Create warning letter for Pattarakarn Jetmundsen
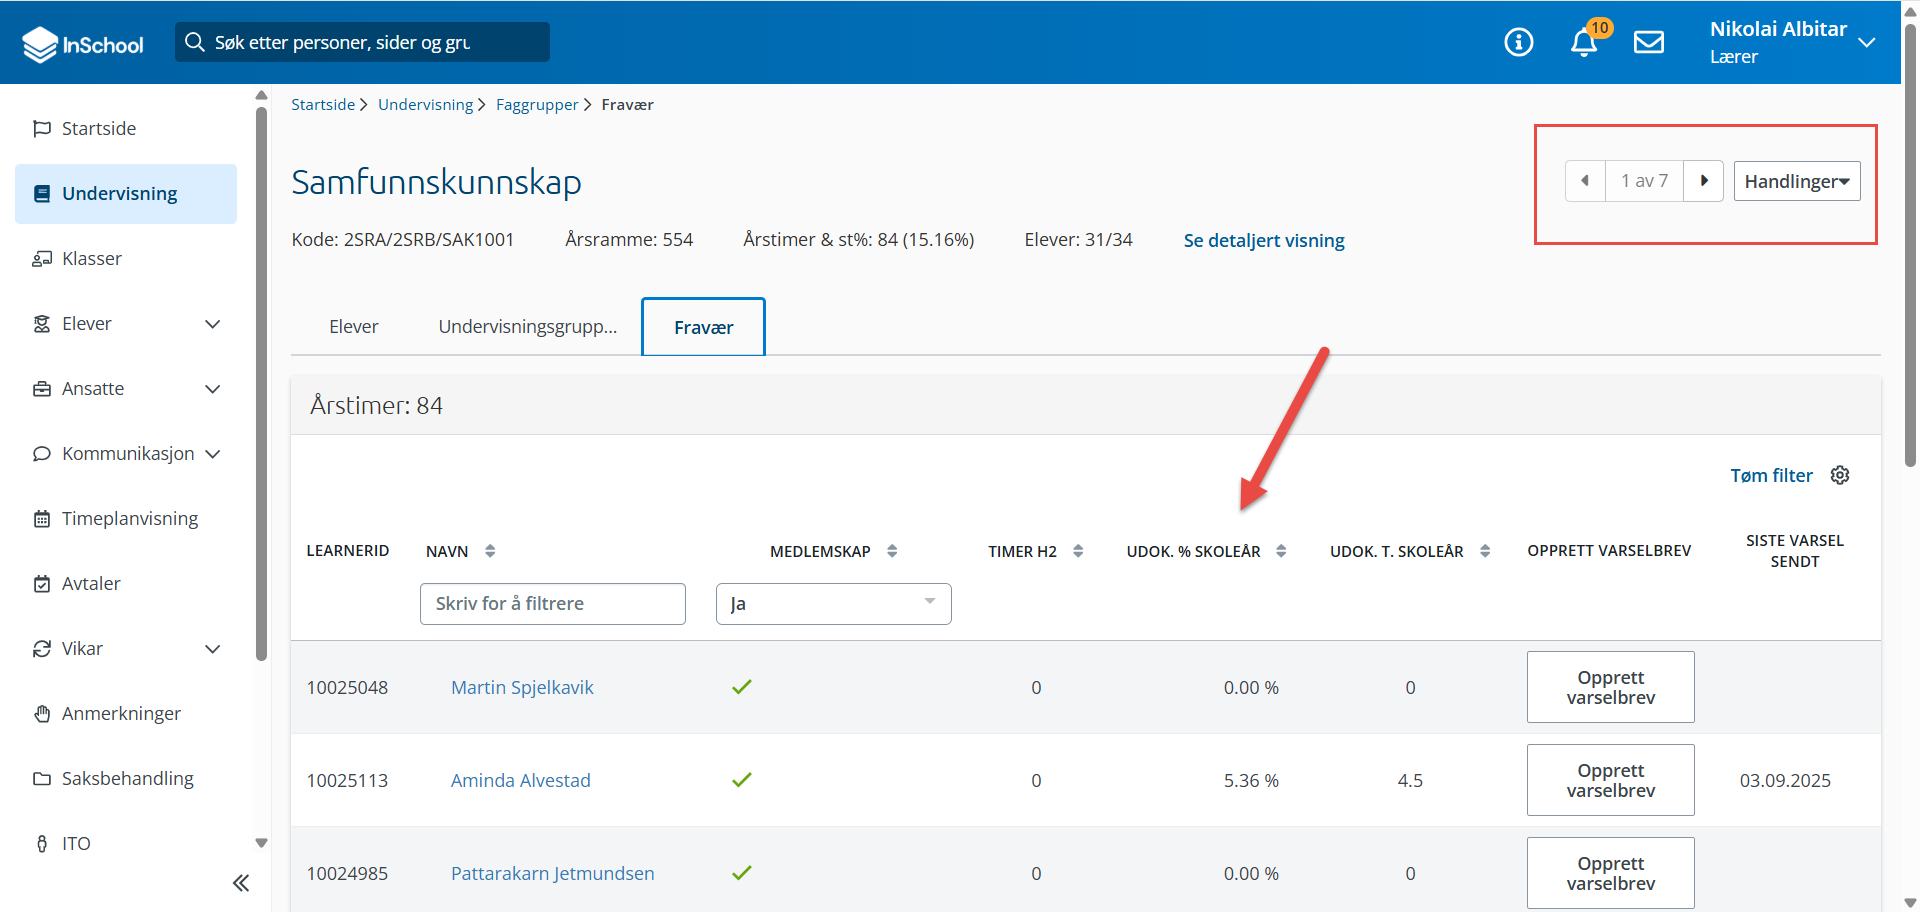Viewport: 1920px width, 912px height. tap(1610, 873)
